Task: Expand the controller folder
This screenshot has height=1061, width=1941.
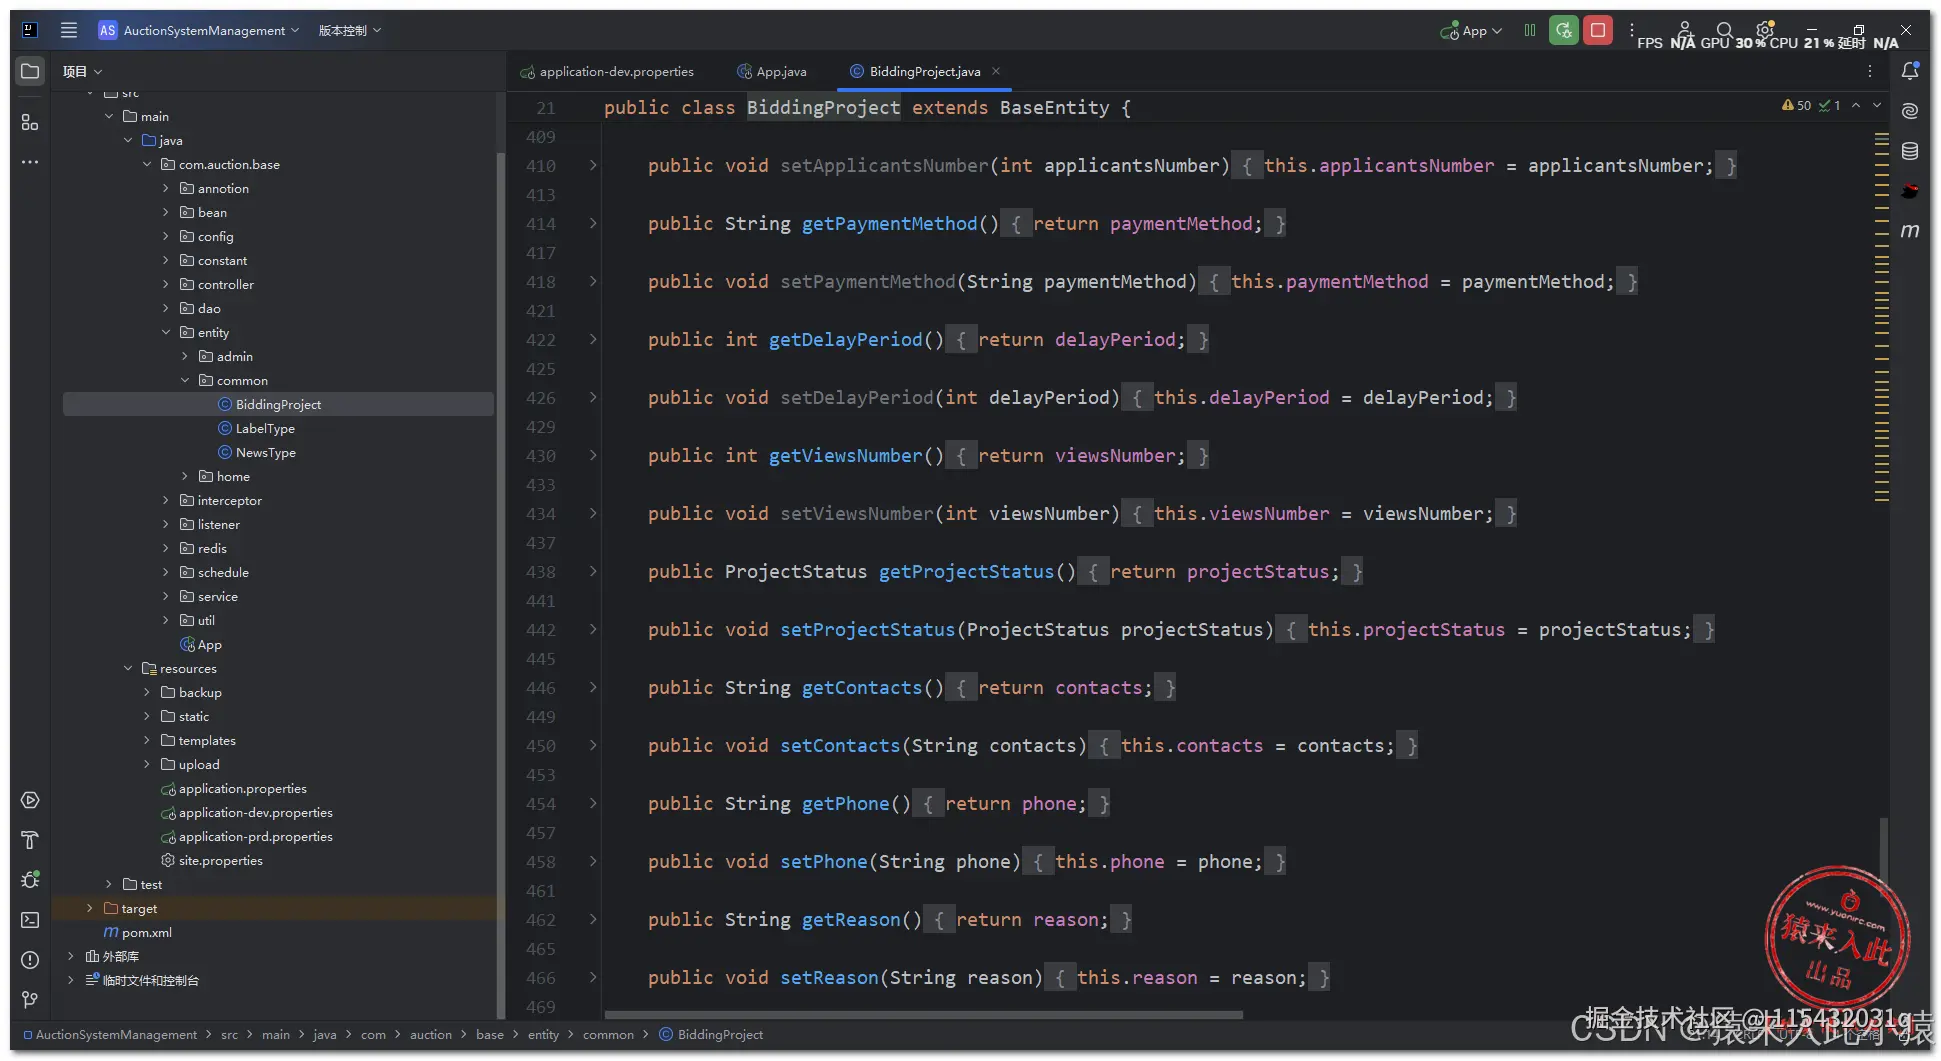Action: click(166, 284)
